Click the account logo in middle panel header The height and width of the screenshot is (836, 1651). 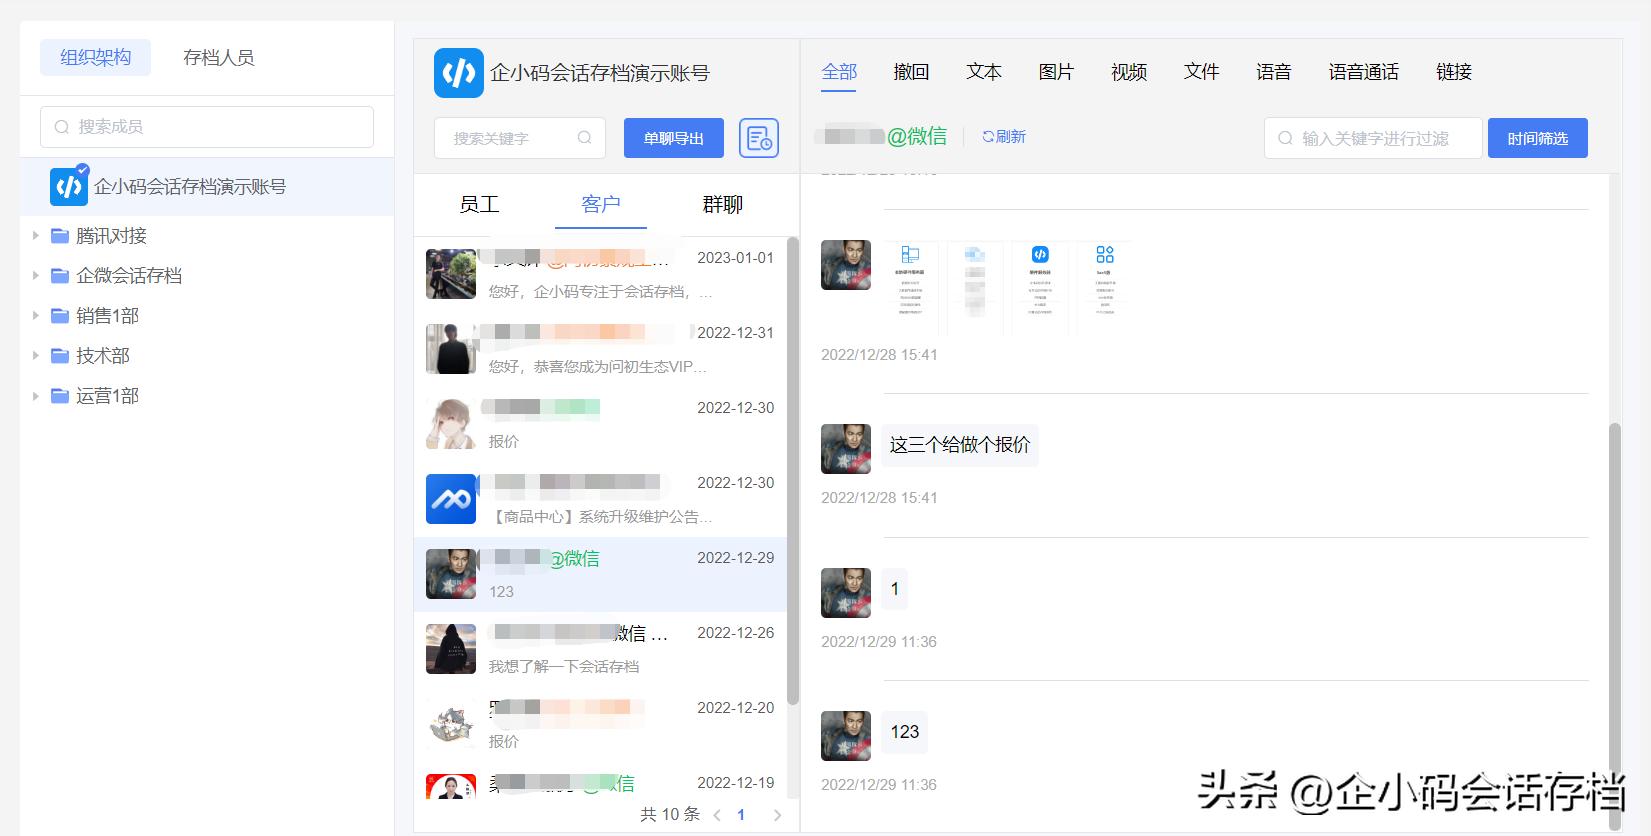tap(459, 73)
